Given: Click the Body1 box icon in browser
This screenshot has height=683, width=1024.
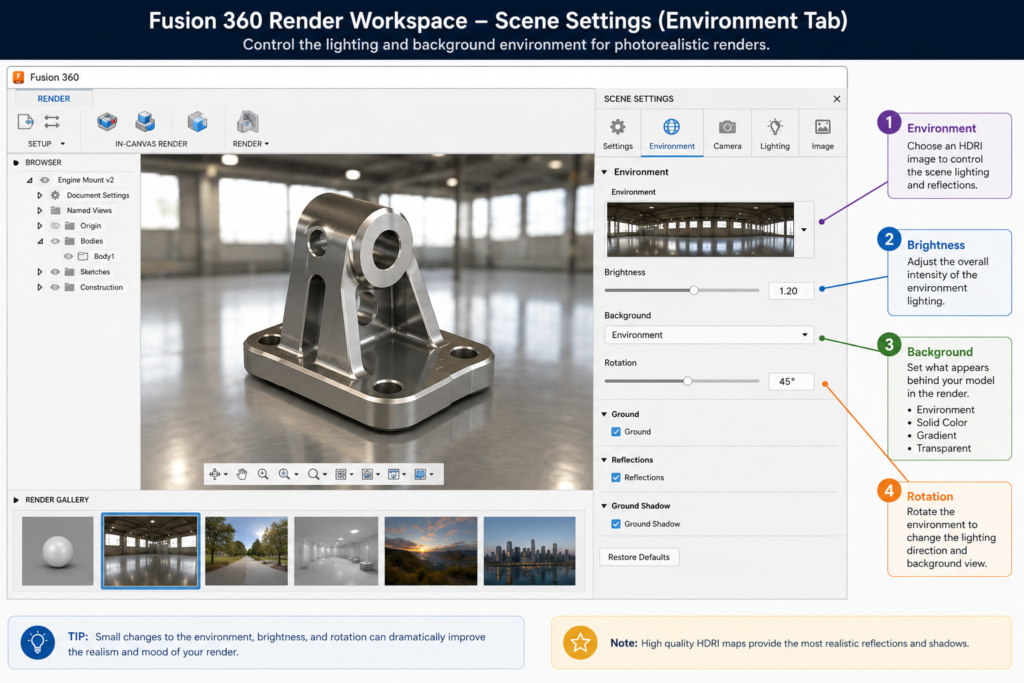Looking at the screenshot, I should click(x=83, y=256).
